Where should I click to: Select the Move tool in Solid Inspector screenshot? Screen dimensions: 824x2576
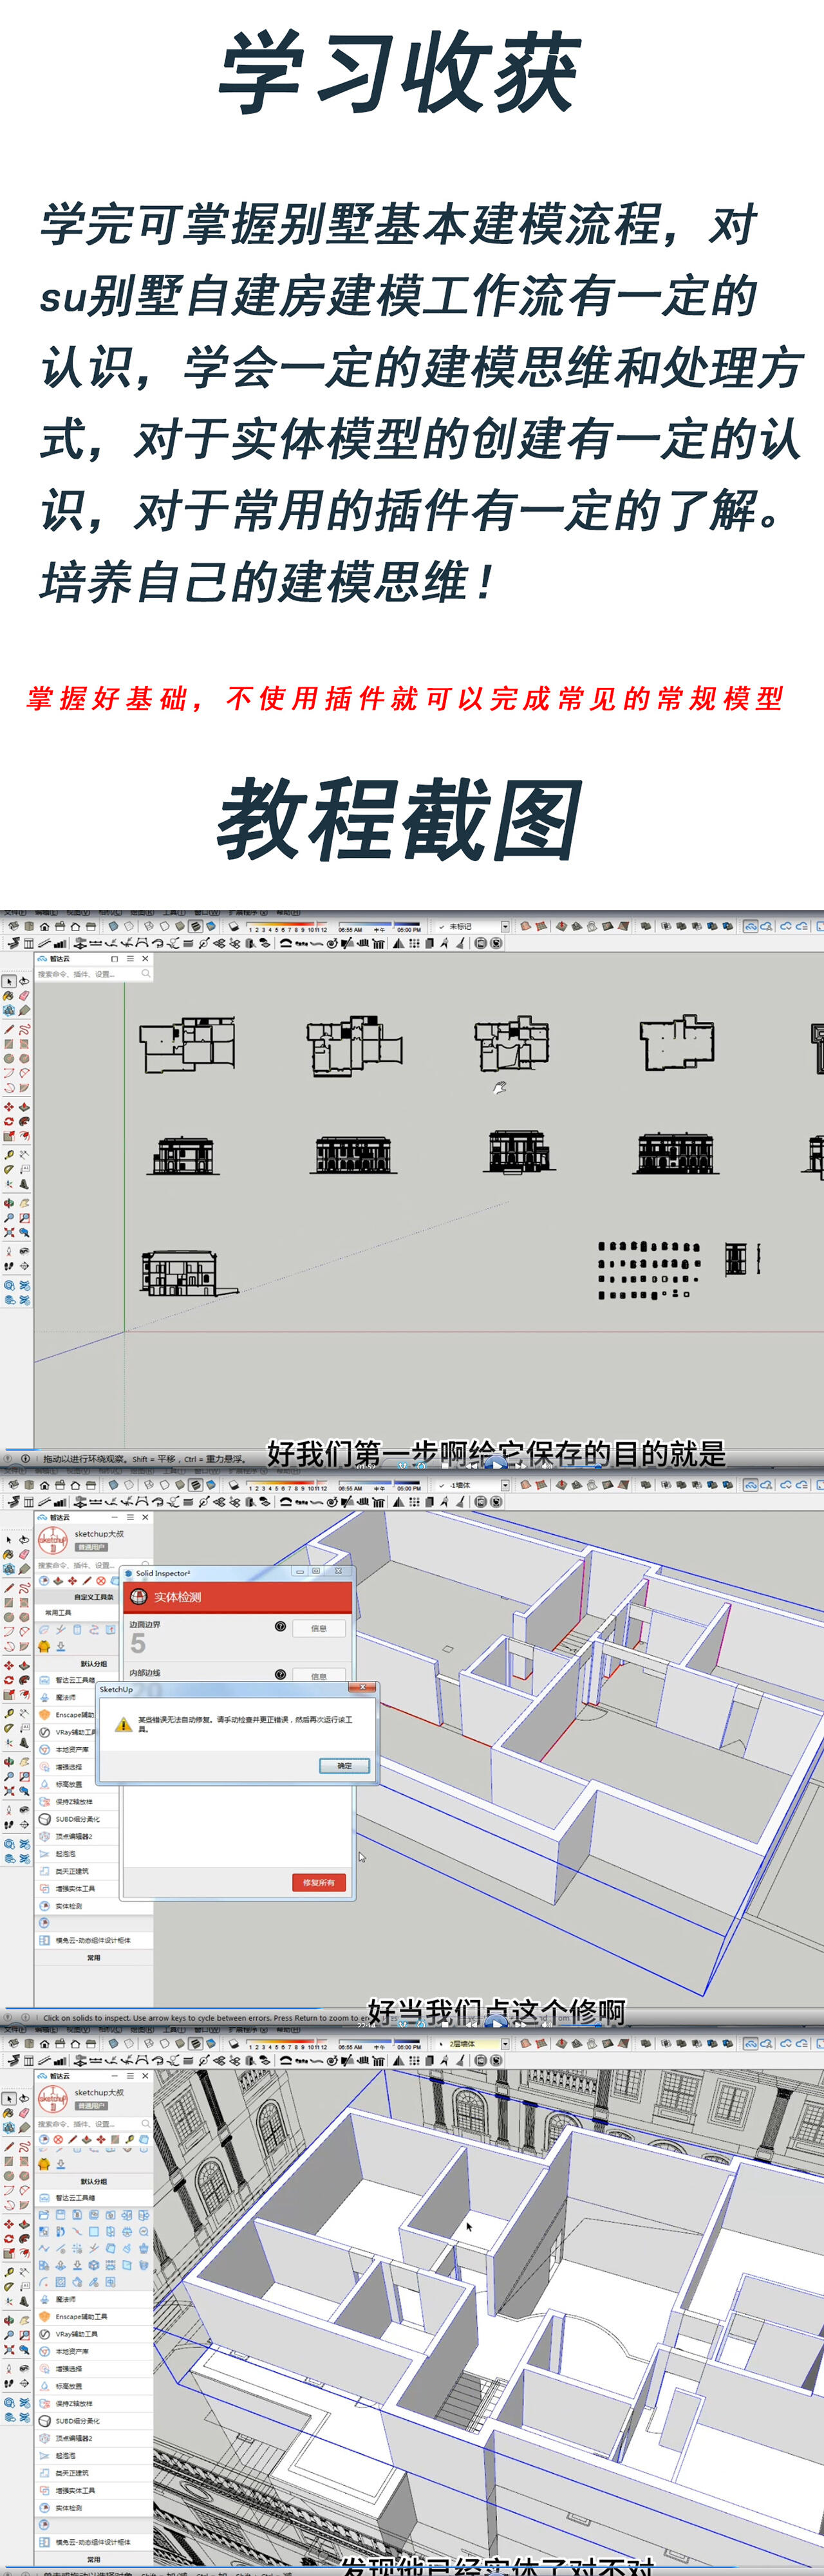pyautogui.click(x=8, y=1665)
